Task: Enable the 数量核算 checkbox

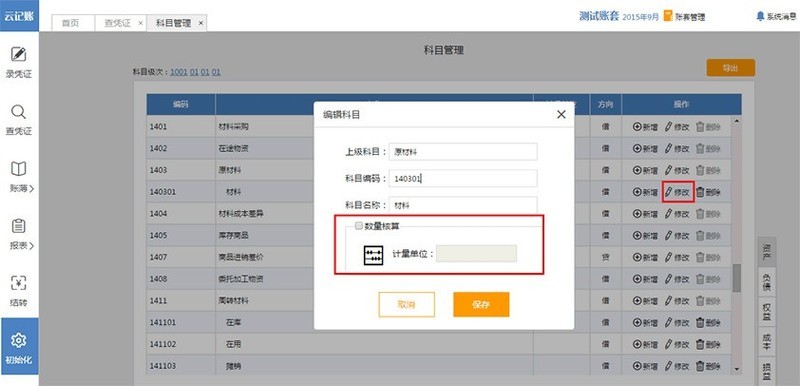Action: pos(359,225)
